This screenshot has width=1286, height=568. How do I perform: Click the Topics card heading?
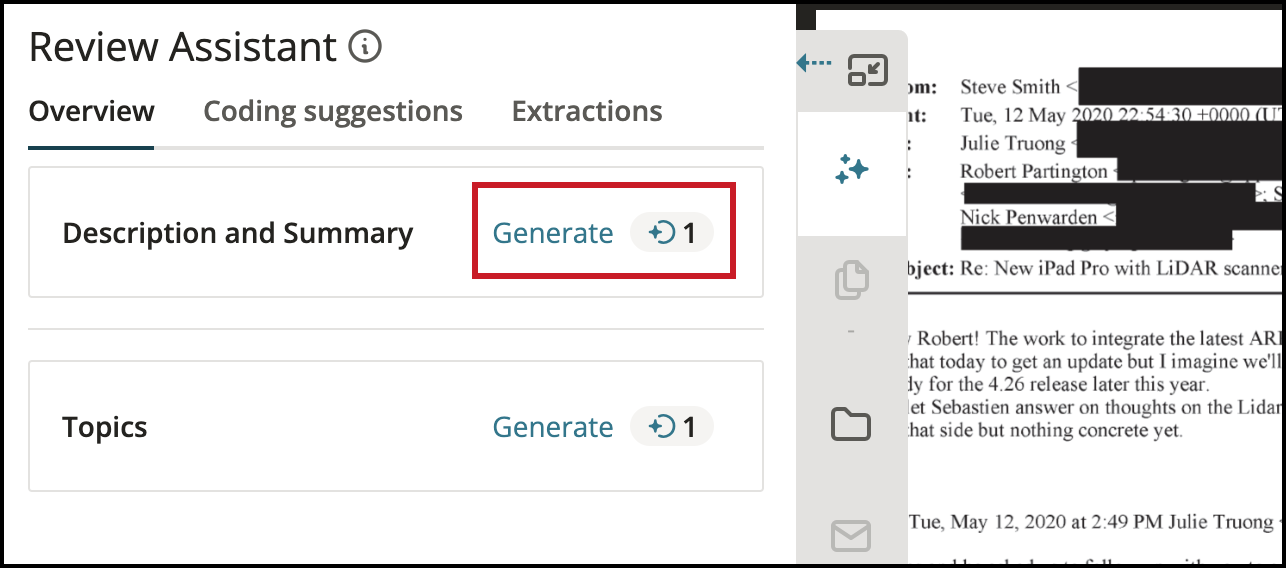click(105, 427)
